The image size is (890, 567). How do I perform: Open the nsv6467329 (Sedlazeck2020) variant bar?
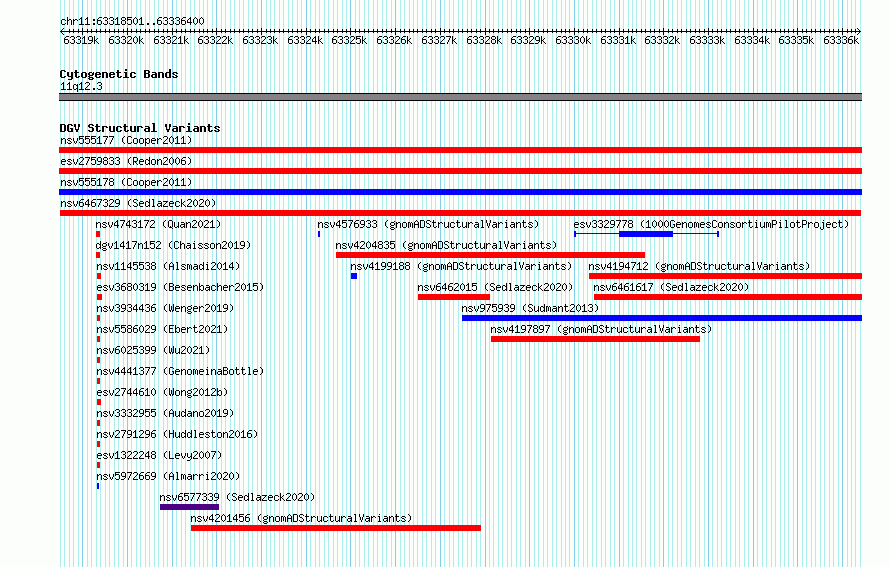coord(460,213)
